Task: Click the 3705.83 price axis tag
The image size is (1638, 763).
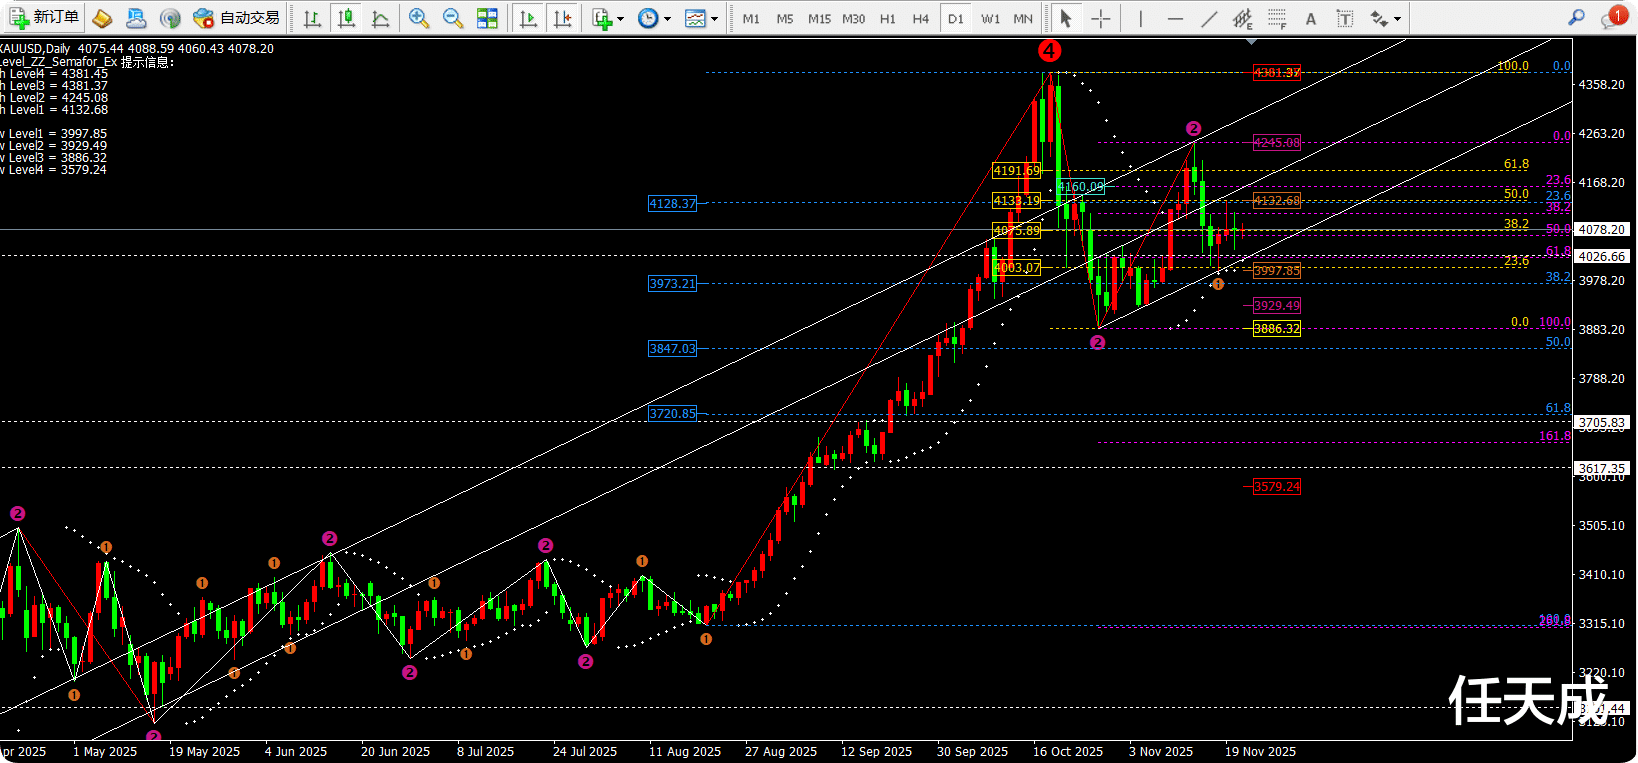Action: point(1602,423)
